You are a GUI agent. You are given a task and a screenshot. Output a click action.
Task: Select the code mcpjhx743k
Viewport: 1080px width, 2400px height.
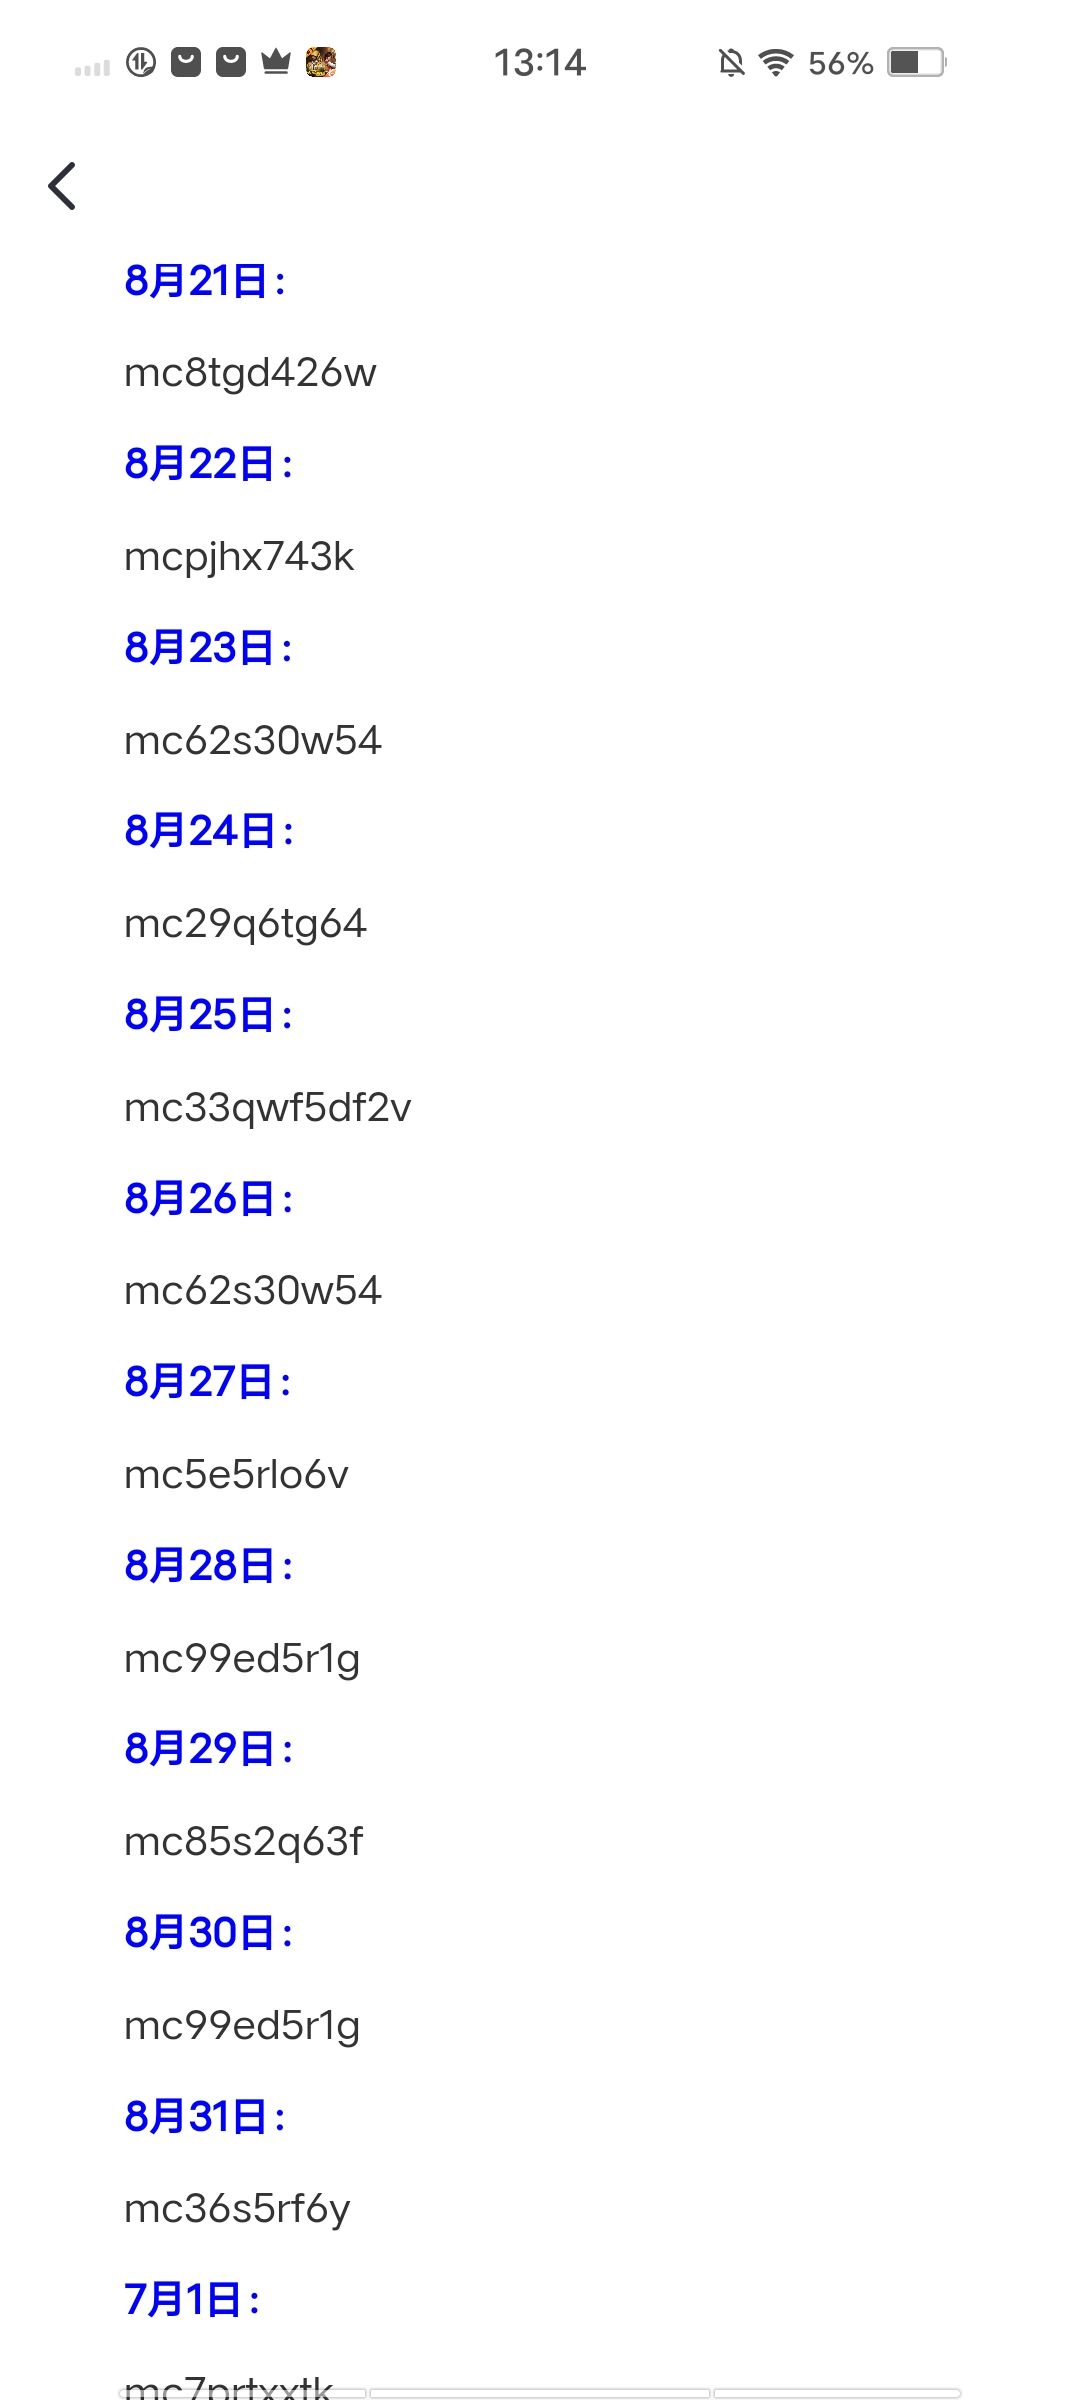(239, 558)
